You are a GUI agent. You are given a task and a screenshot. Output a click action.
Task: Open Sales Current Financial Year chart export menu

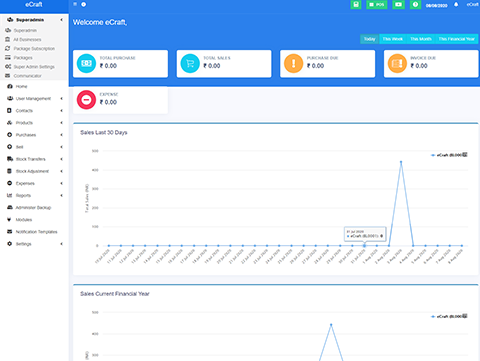465,316
